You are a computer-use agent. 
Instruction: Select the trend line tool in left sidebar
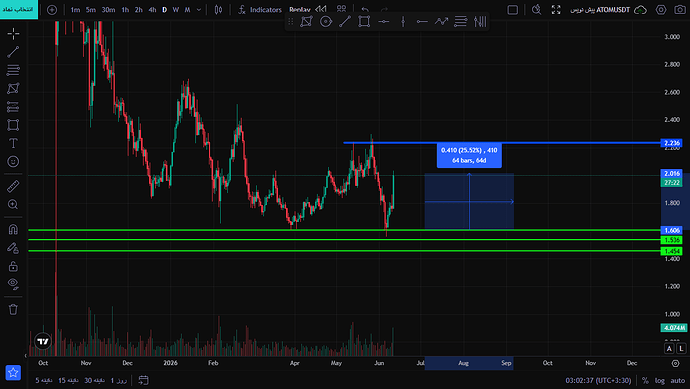(13, 52)
